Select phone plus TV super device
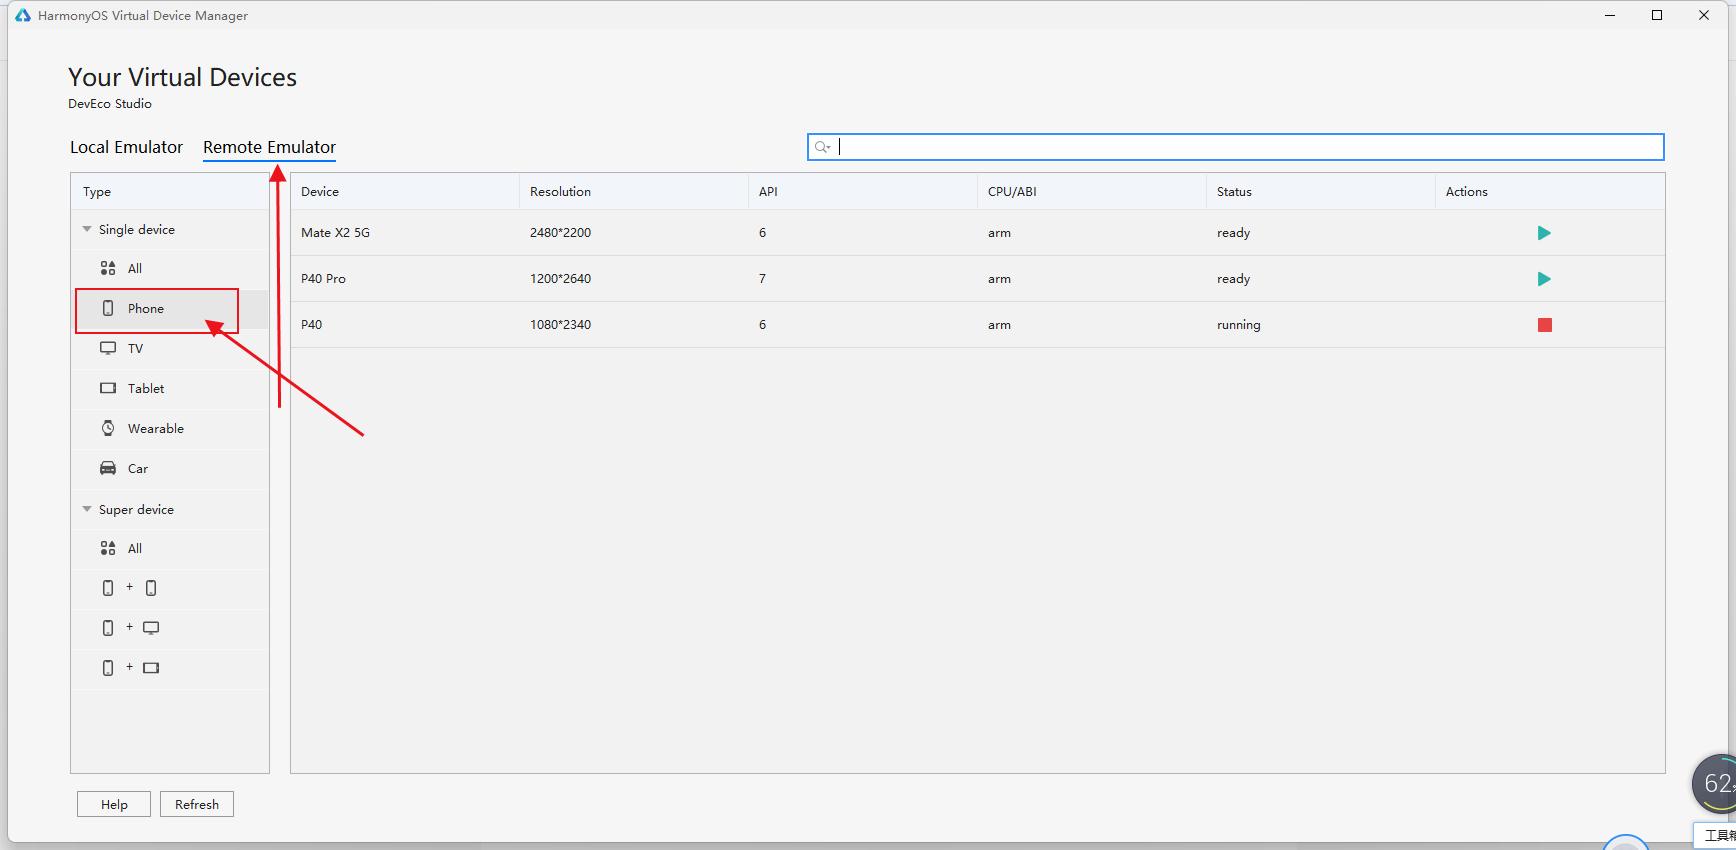The width and height of the screenshot is (1736, 850). click(x=130, y=628)
